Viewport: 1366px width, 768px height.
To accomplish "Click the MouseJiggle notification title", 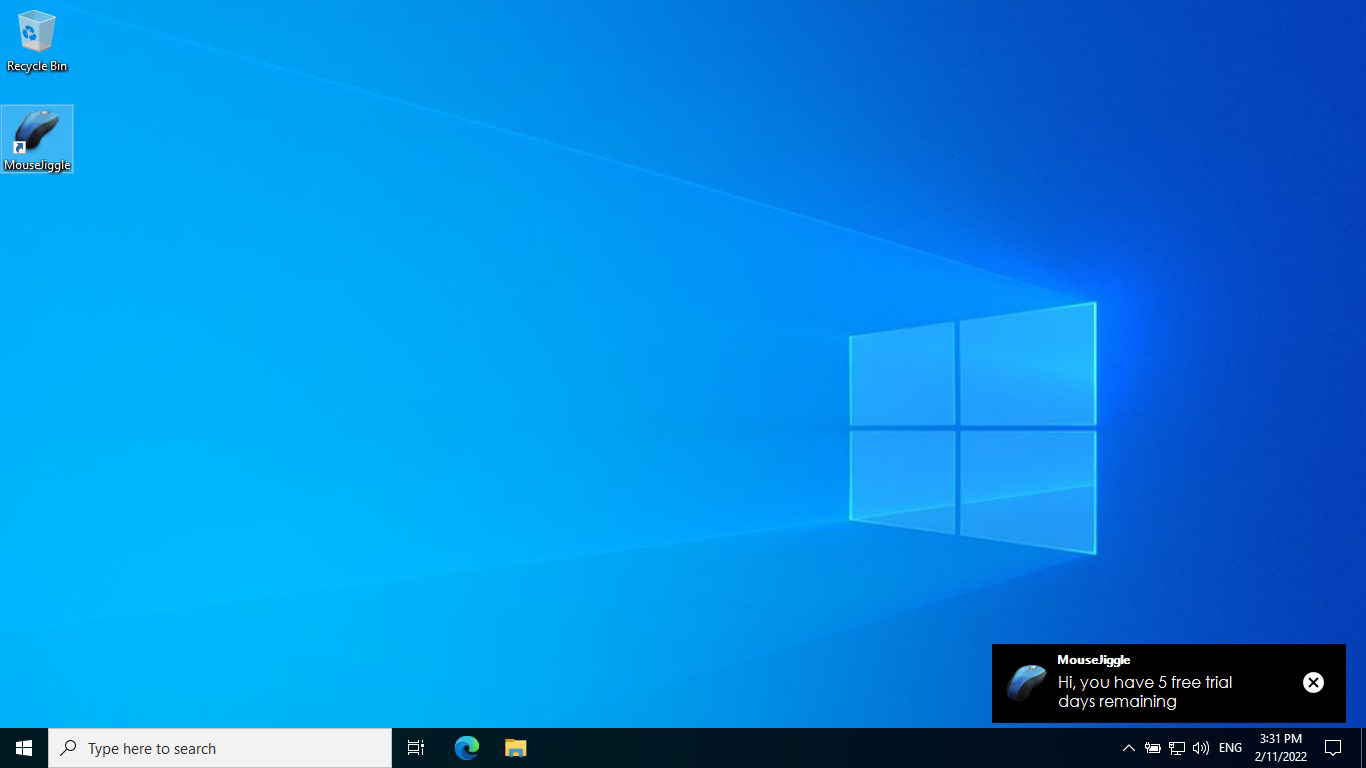I will (1094, 660).
